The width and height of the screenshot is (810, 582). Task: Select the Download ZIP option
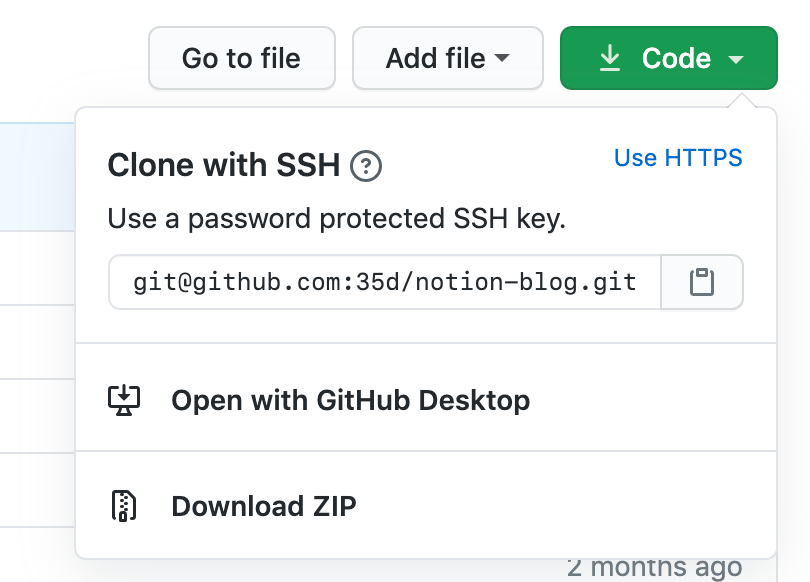(264, 506)
